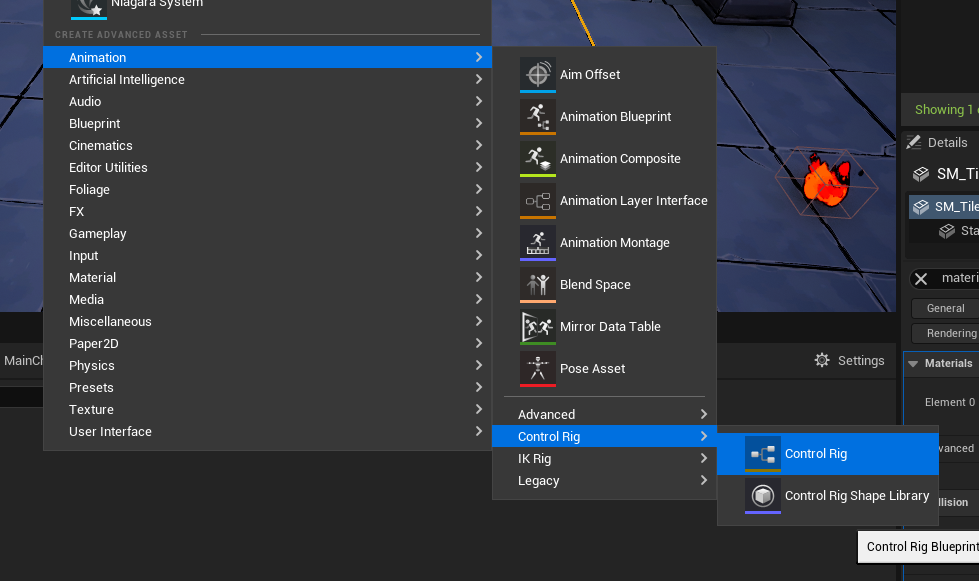Click the Mirror Data Table icon
Viewport: 979px width, 581px height.
coord(538,327)
